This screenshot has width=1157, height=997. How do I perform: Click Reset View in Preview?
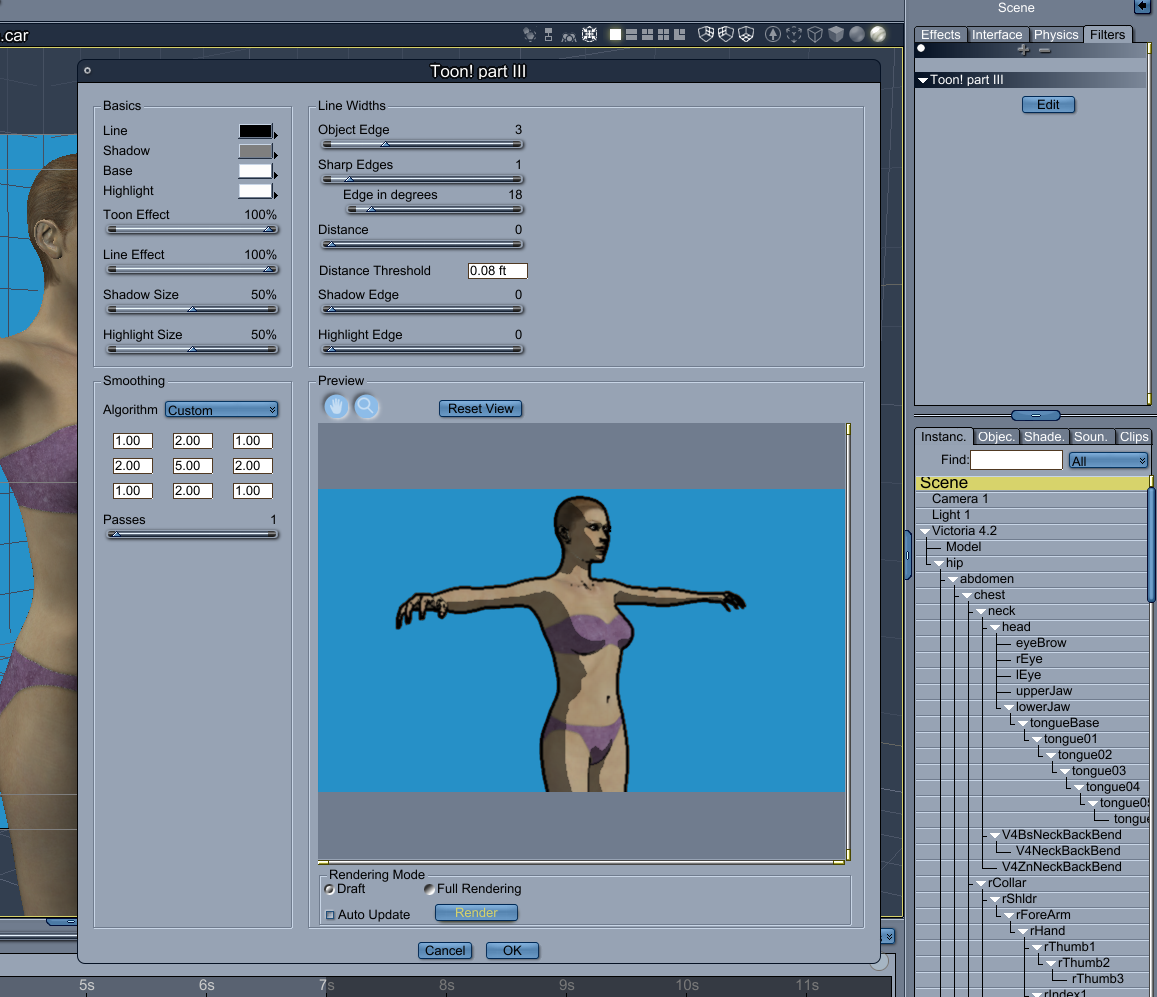[480, 409]
